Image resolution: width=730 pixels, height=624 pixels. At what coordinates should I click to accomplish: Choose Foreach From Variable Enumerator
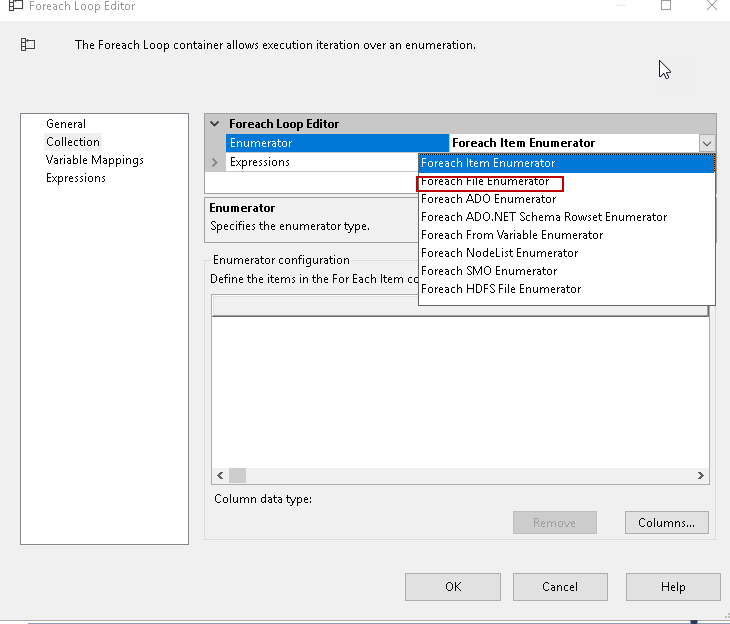(512, 235)
